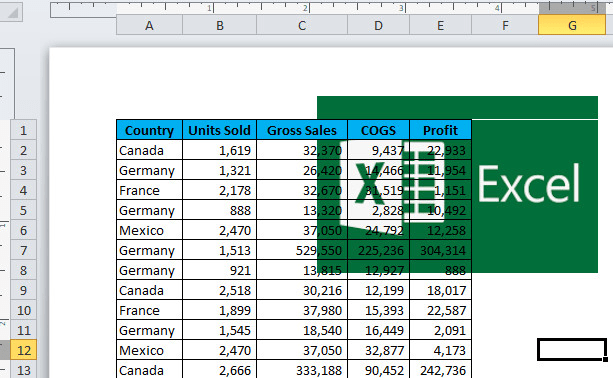Image resolution: width=613 pixels, height=378 pixels.
Task: Click COGS cell 16,449
Action: click(378, 330)
